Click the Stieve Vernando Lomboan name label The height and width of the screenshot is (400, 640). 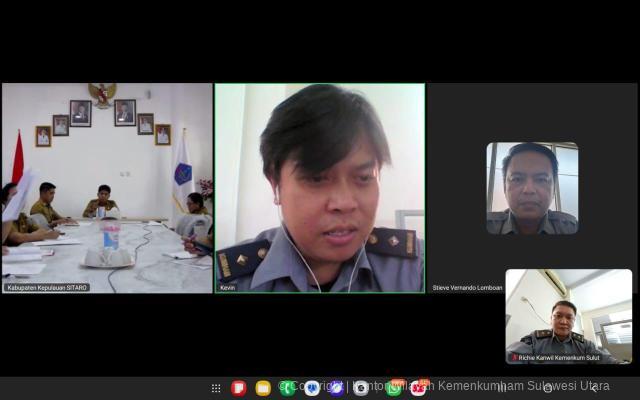pyautogui.click(x=467, y=288)
